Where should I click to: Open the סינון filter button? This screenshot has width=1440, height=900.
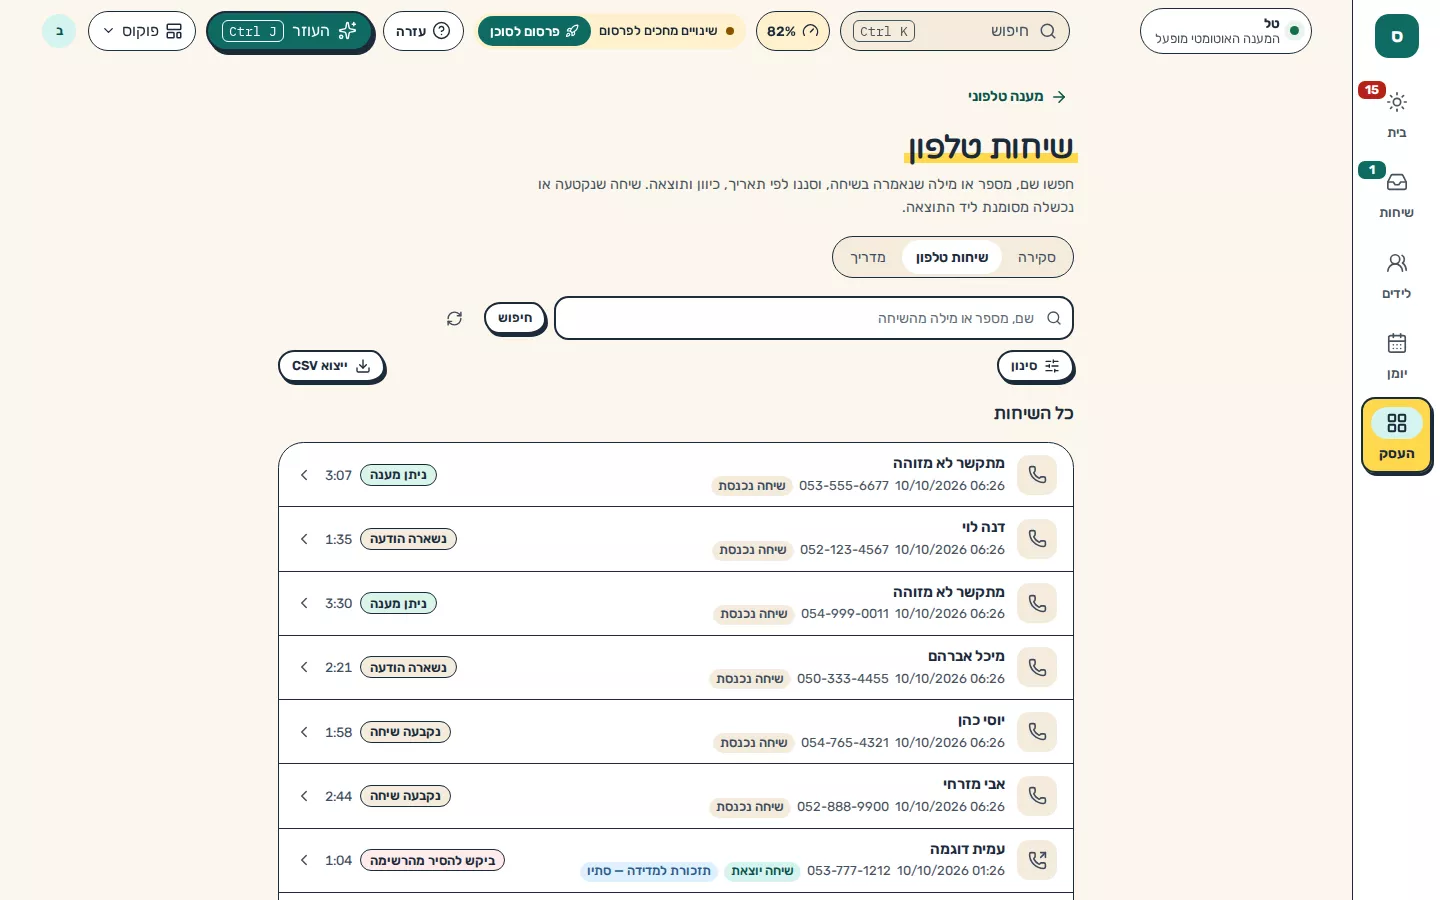point(1035,366)
